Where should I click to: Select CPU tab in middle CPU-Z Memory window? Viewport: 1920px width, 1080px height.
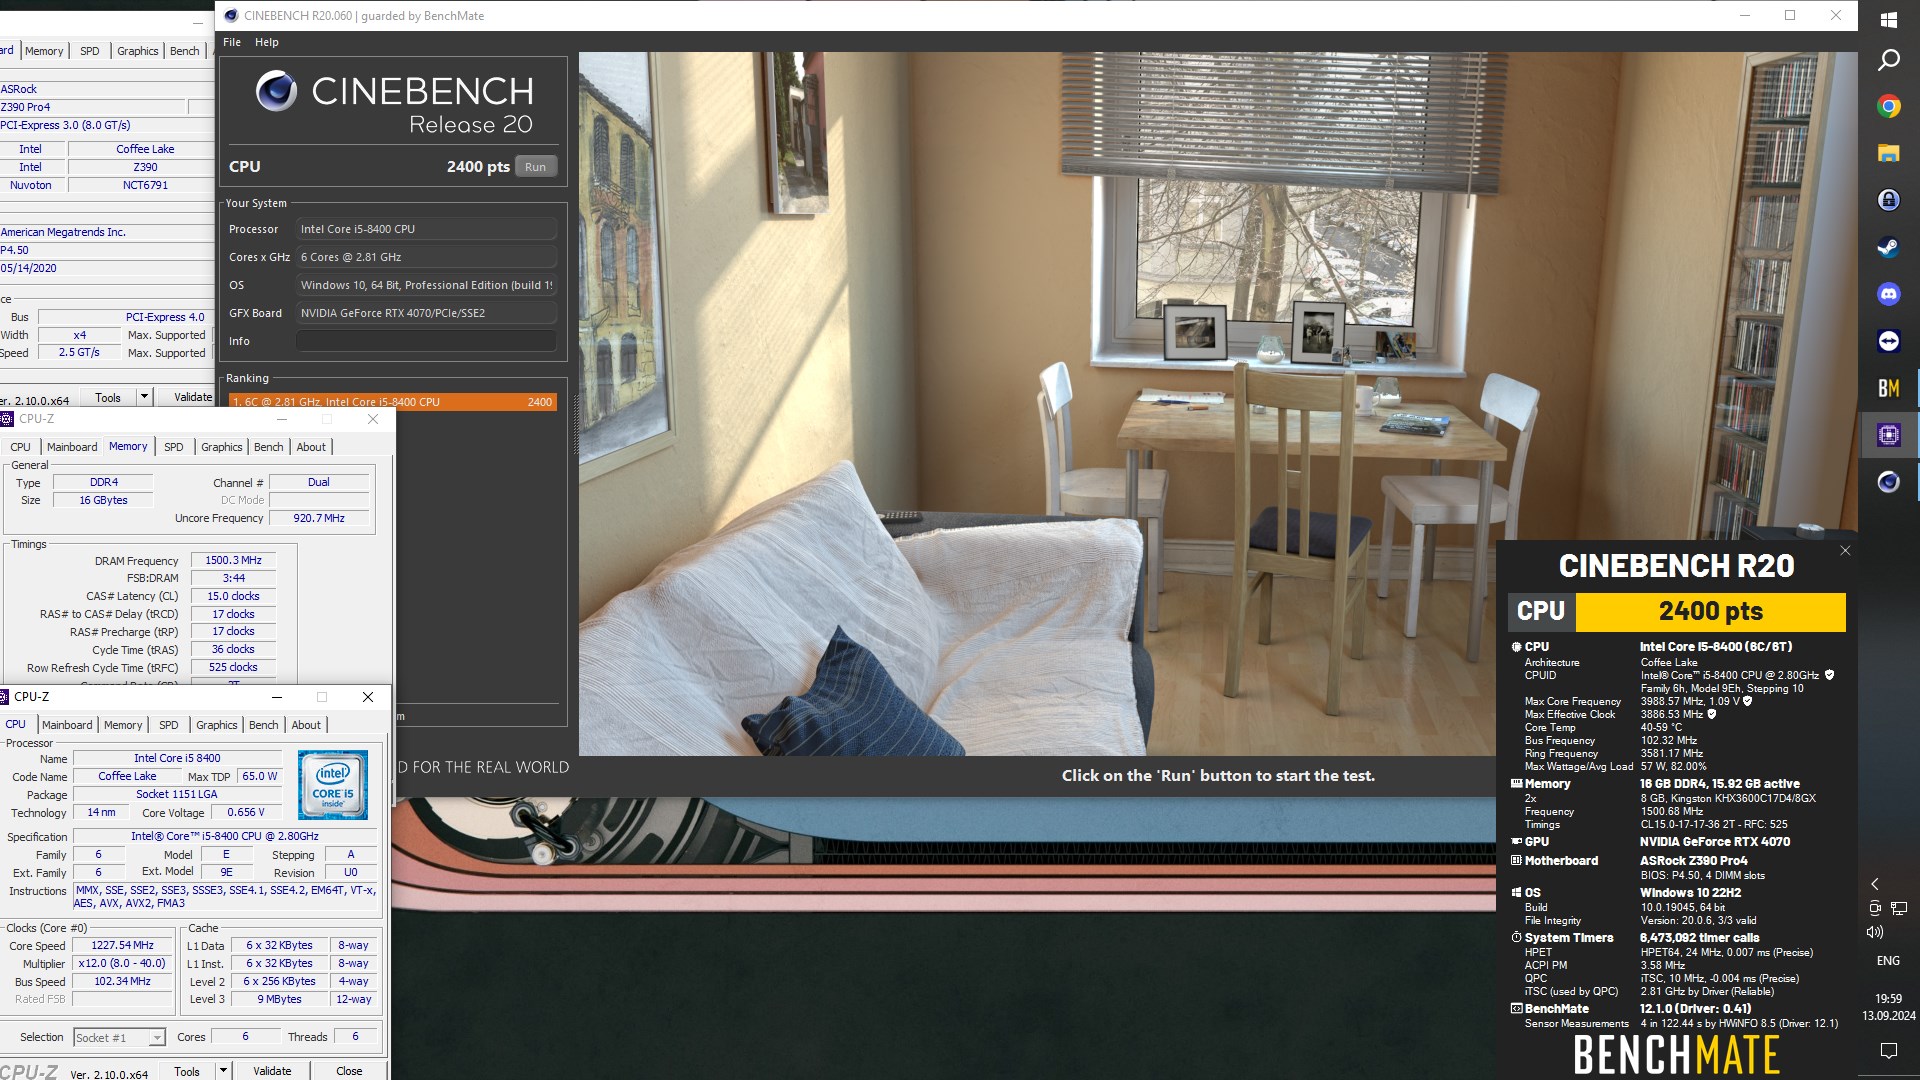[20, 447]
